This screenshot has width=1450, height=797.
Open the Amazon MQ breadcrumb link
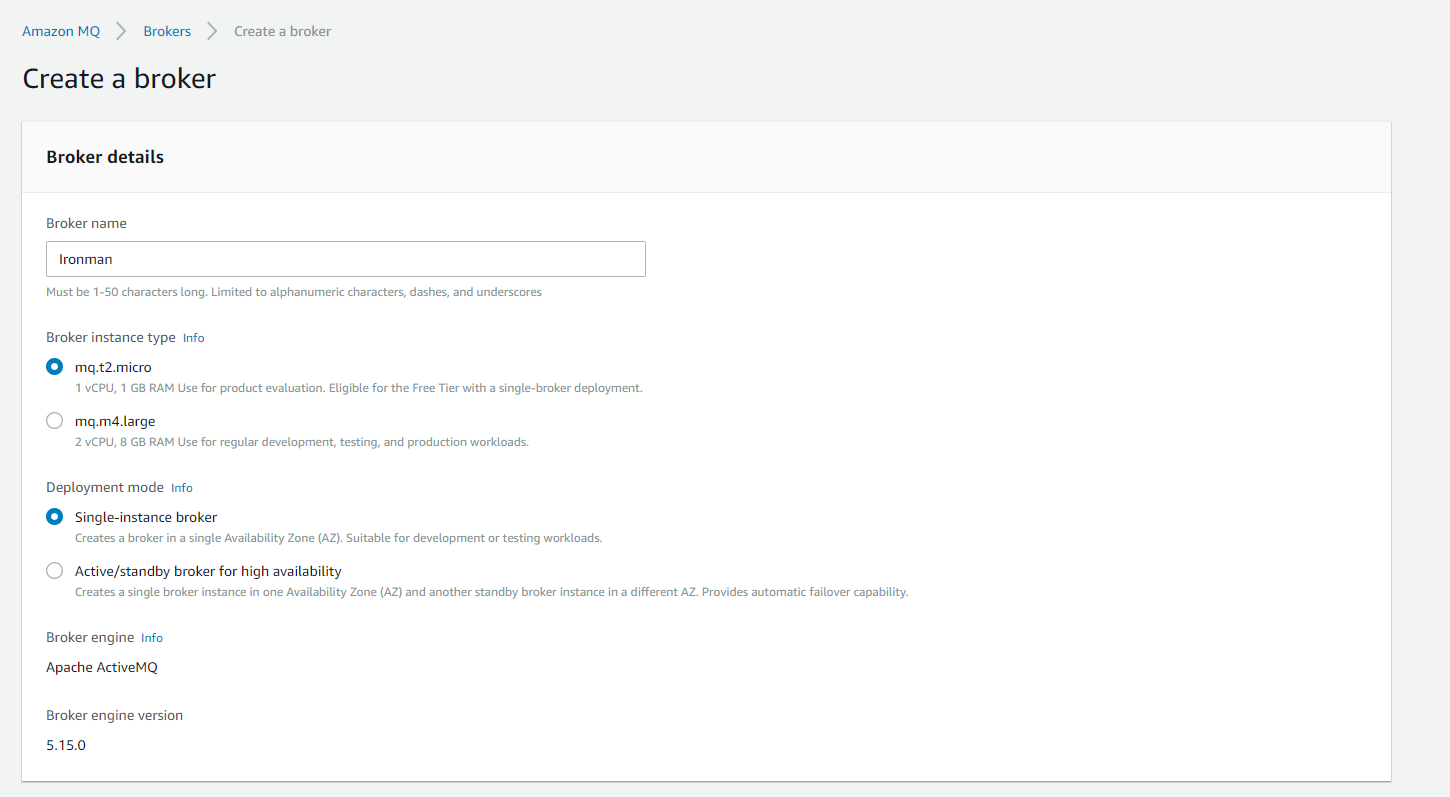coord(61,31)
